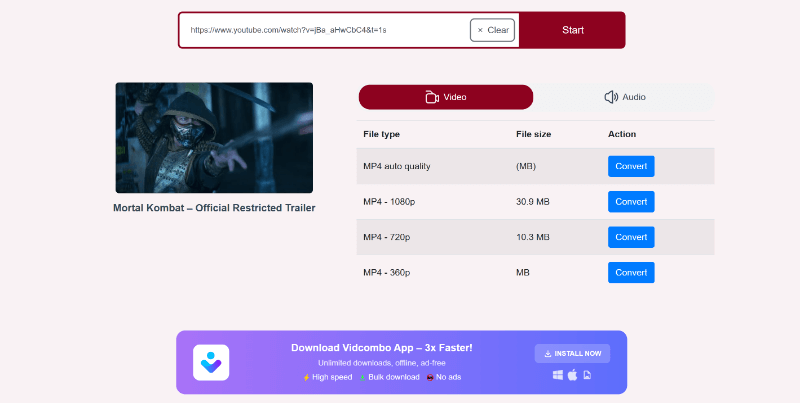Switch to the Video tab
The image size is (800, 403).
point(446,97)
